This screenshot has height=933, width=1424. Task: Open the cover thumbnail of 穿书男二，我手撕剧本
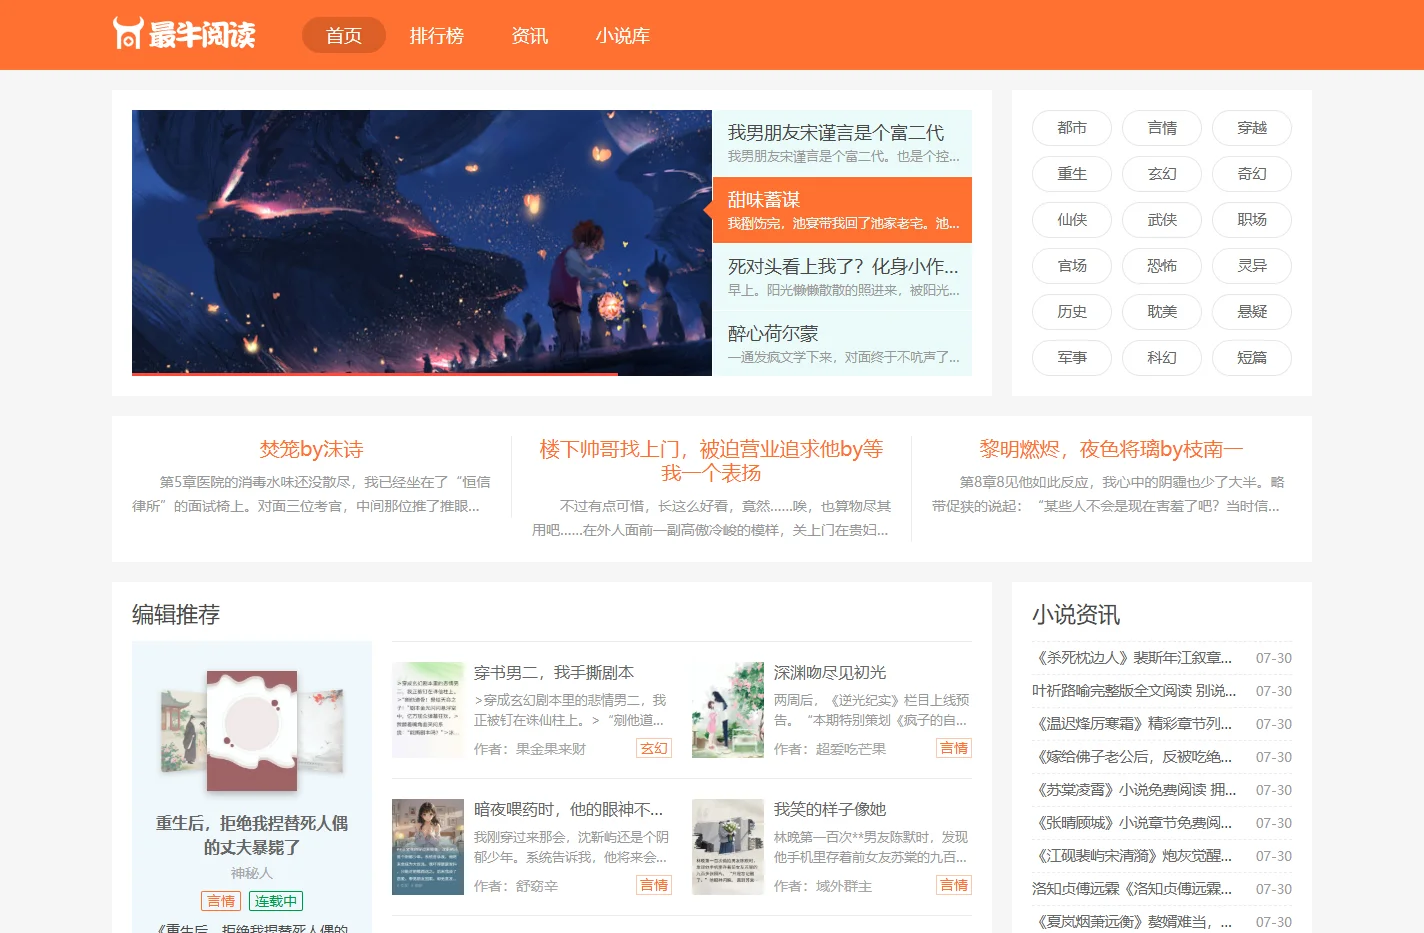(x=428, y=710)
